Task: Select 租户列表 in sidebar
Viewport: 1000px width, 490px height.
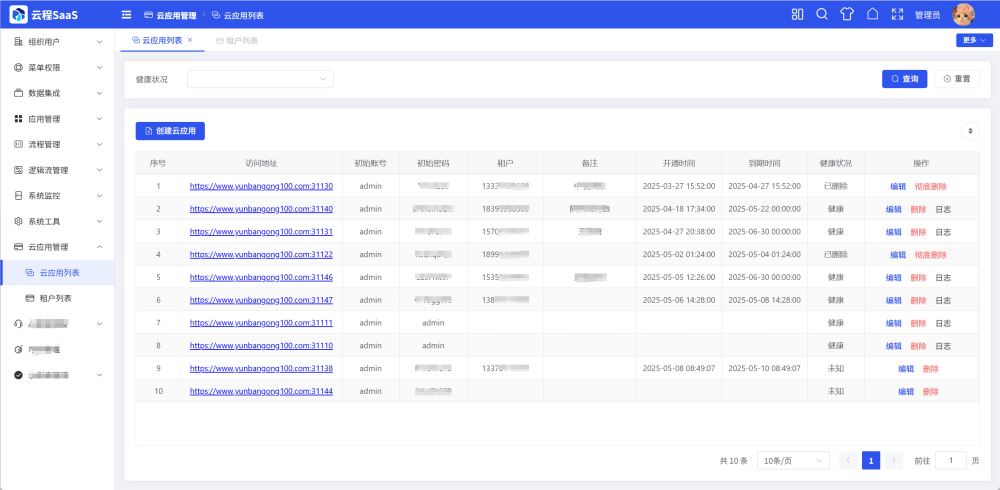Action: coord(57,298)
